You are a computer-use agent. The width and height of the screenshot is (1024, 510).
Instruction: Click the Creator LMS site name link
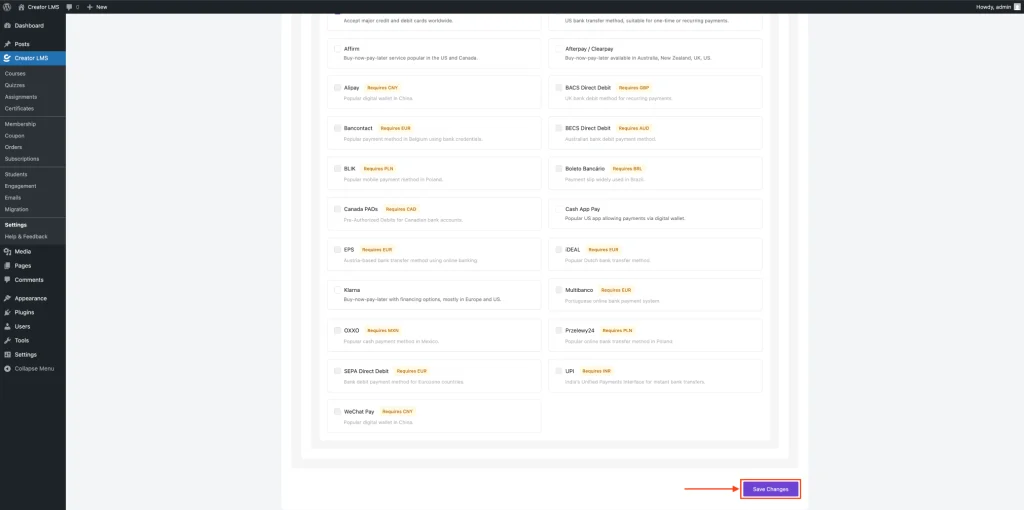(x=42, y=7)
